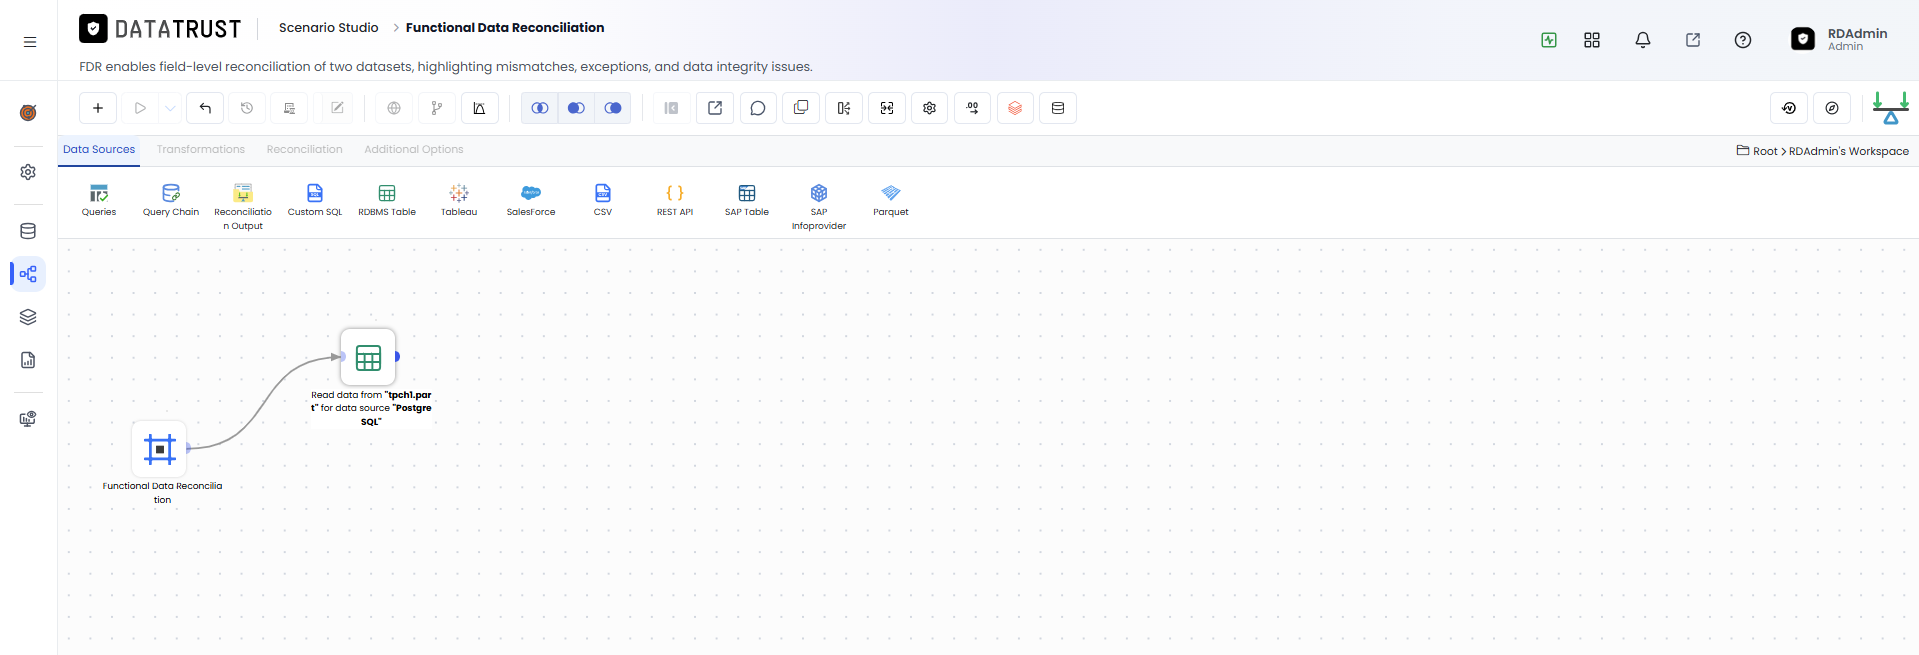Select the Custom SQL source
1919x655 pixels.
[315, 200]
